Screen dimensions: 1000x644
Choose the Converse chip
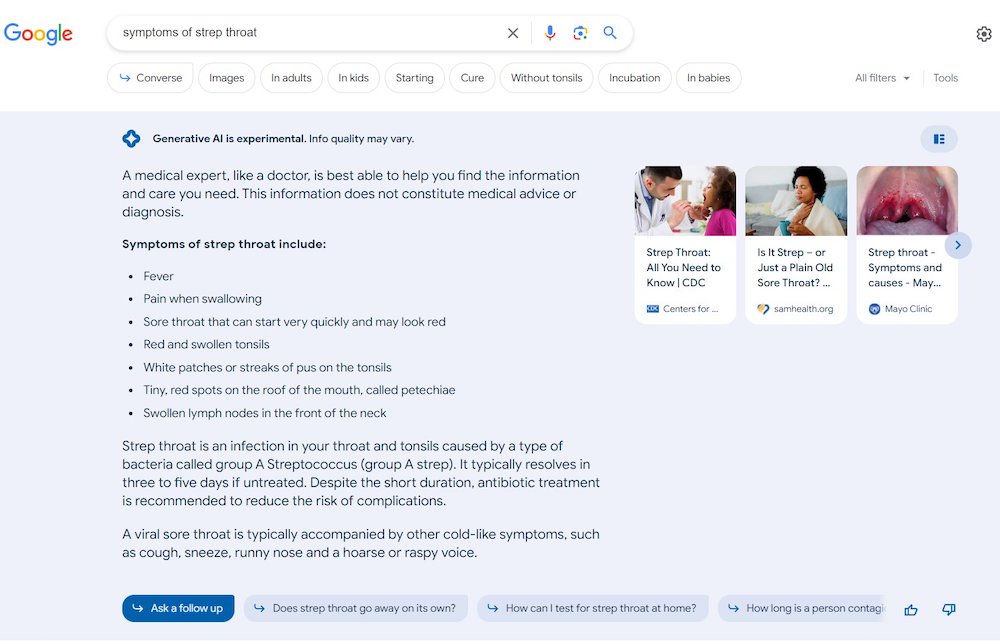(150, 78)
